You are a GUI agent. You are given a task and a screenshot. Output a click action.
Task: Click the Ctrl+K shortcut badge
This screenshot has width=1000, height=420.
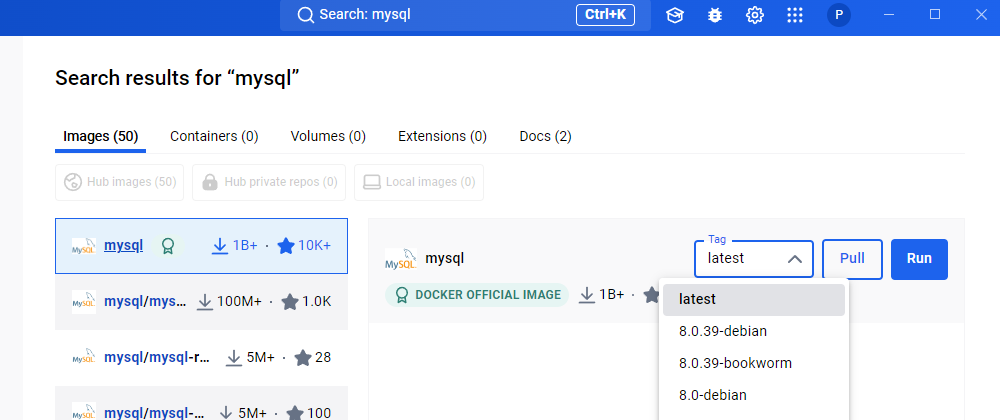coord(605,15)
